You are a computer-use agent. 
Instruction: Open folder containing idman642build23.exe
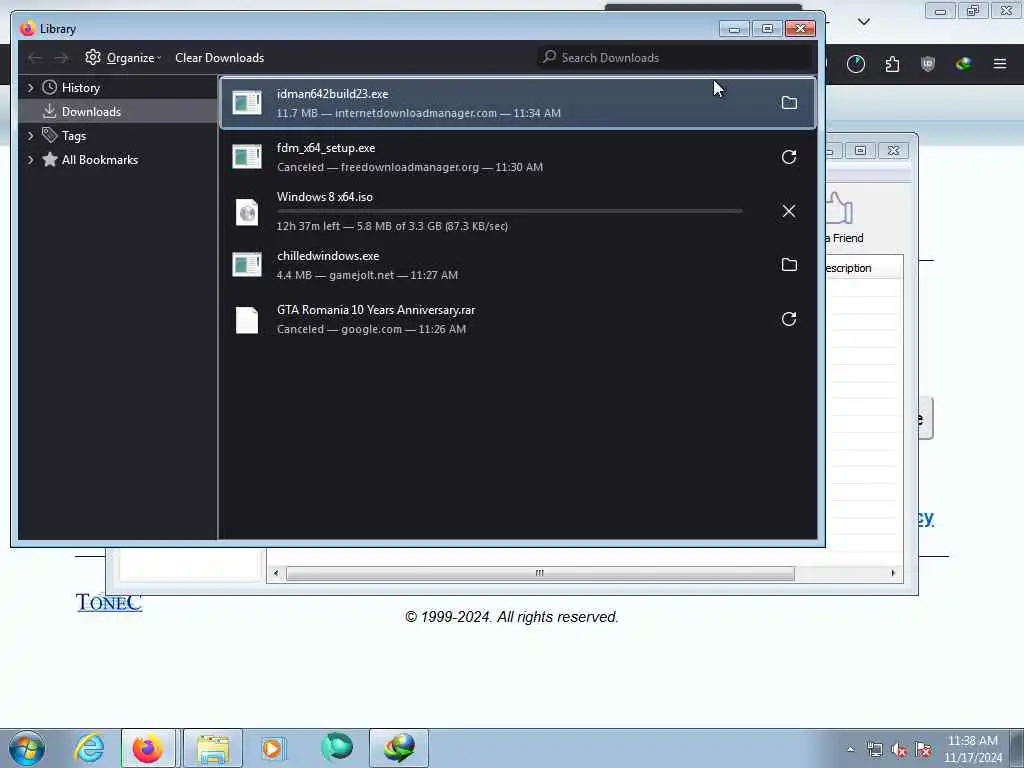coord(789,103)
